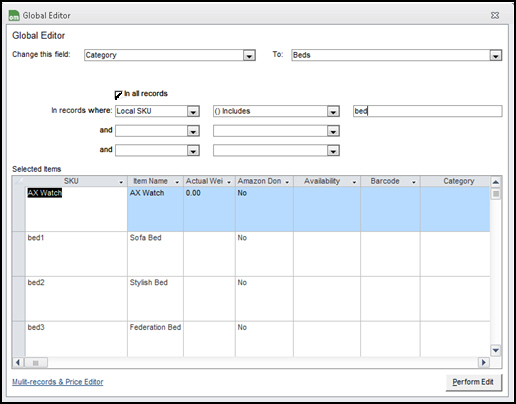This screenshot has height=404, width=516.
Task: Expand the Includes operator dropdown
Action: [x=333, y=111]
